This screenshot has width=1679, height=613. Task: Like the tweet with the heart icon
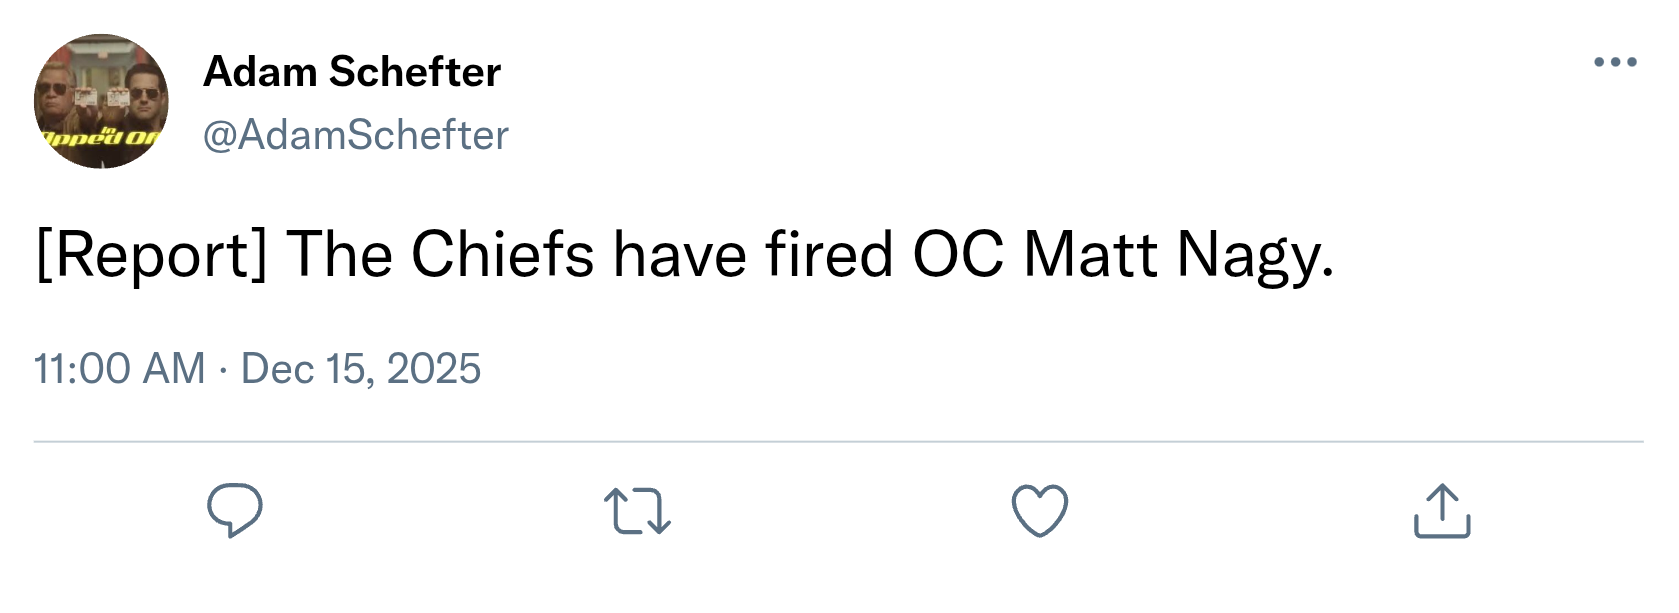[x=1040, y=511]
